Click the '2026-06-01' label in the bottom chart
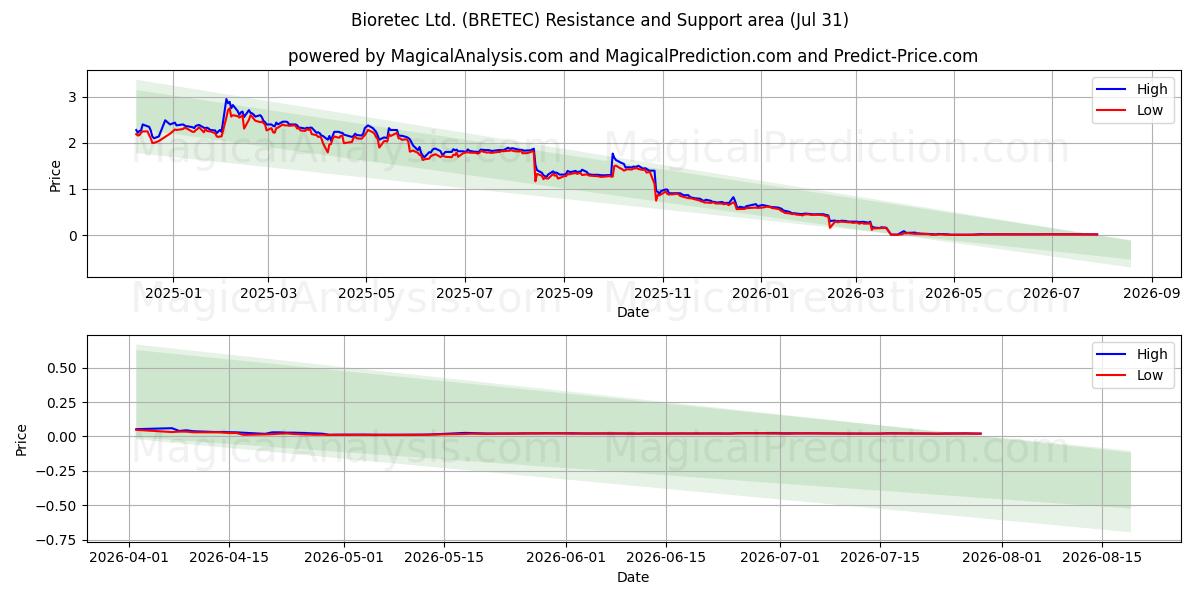The image size is (1200, 600). [x=566, y=559]
